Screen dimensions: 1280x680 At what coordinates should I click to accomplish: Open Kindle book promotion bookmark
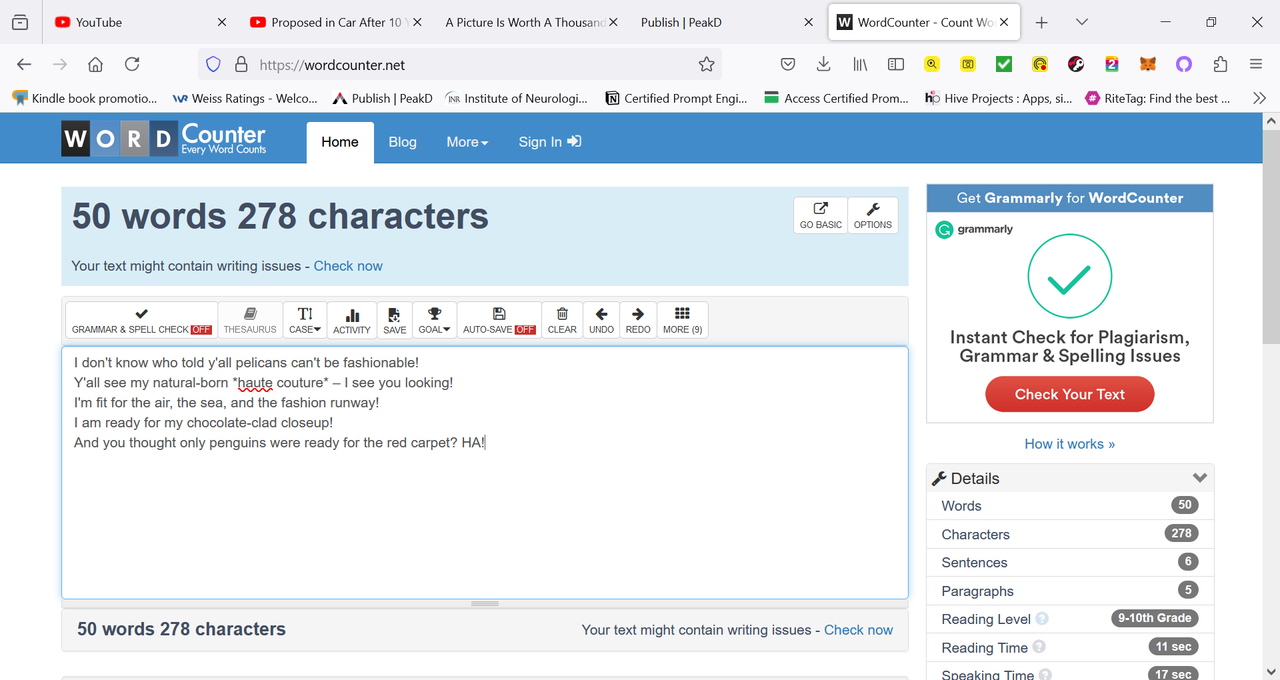click(x=84, y=98)
